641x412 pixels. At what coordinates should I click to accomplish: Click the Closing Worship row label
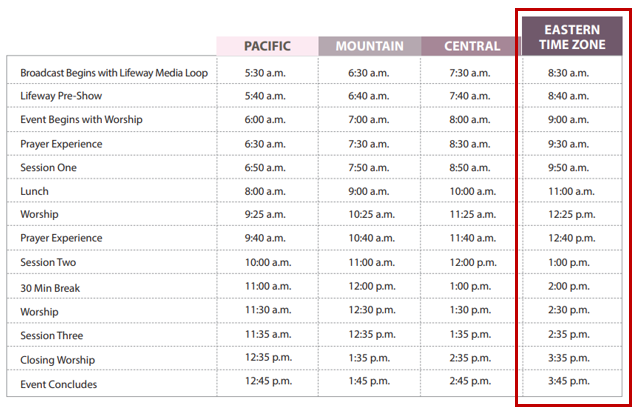pos(58,359)
